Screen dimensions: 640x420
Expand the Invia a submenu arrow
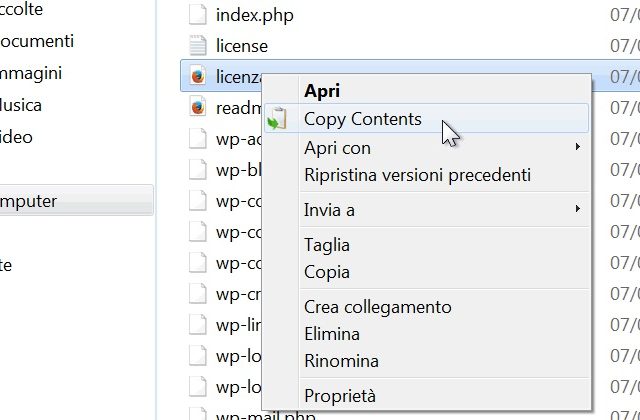[578, 209]
